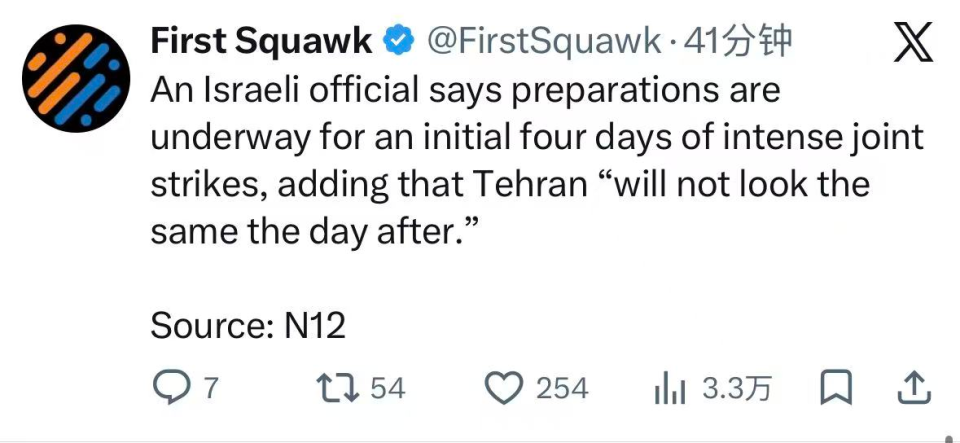Open the @FirstSquawk handle link

click(543, 41)
